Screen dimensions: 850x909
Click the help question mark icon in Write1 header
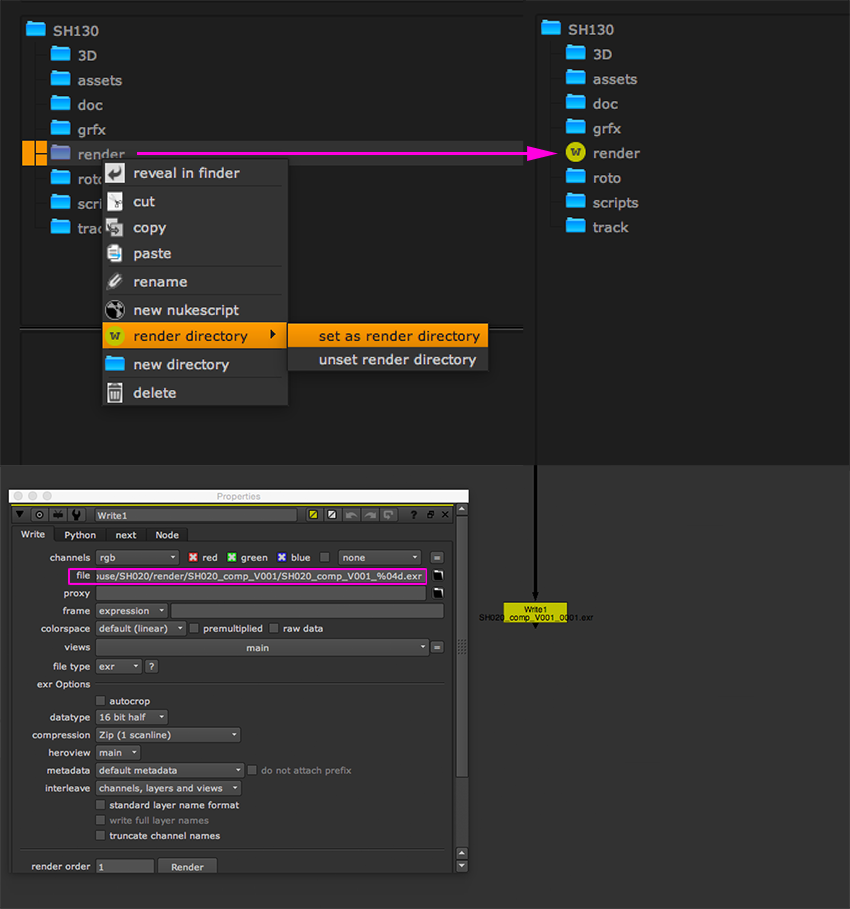point(413,515)
